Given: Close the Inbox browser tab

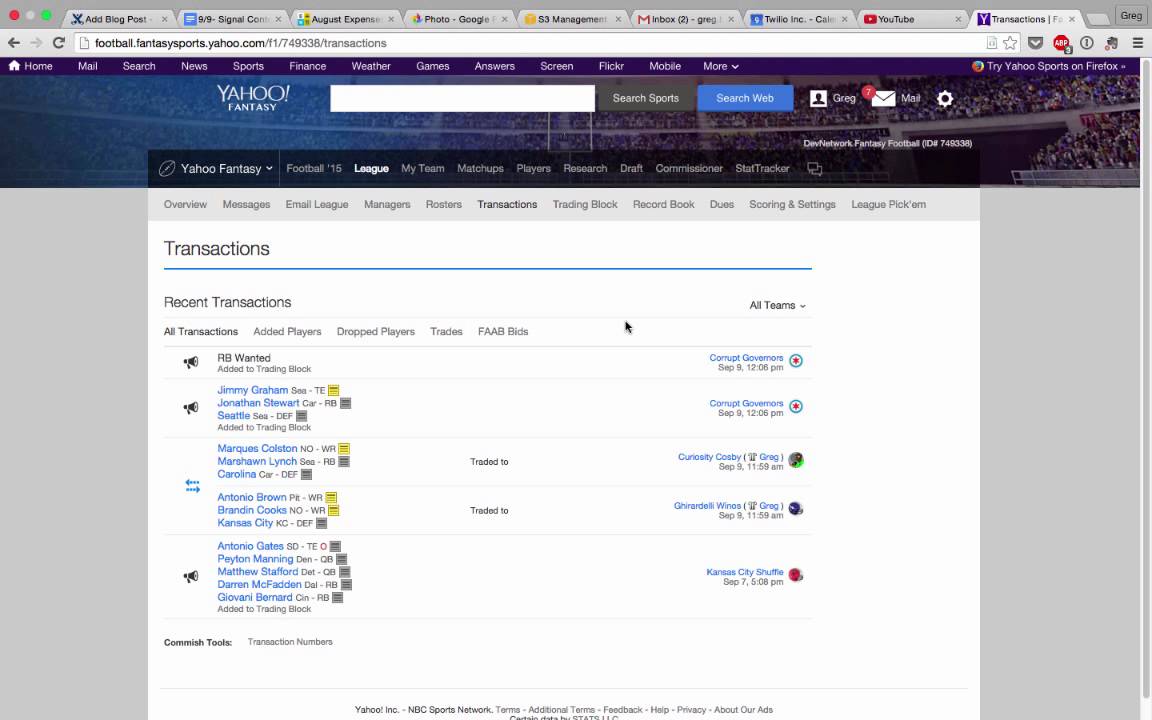Looking at the screenshot, I should pyautogui.click(x=730, y=19).
